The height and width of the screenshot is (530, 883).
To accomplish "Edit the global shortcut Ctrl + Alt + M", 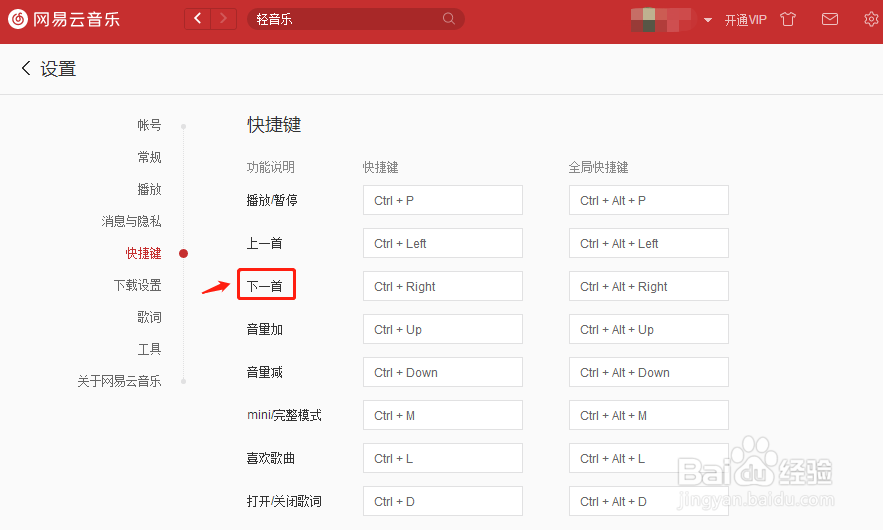I will tap(649, 415).
